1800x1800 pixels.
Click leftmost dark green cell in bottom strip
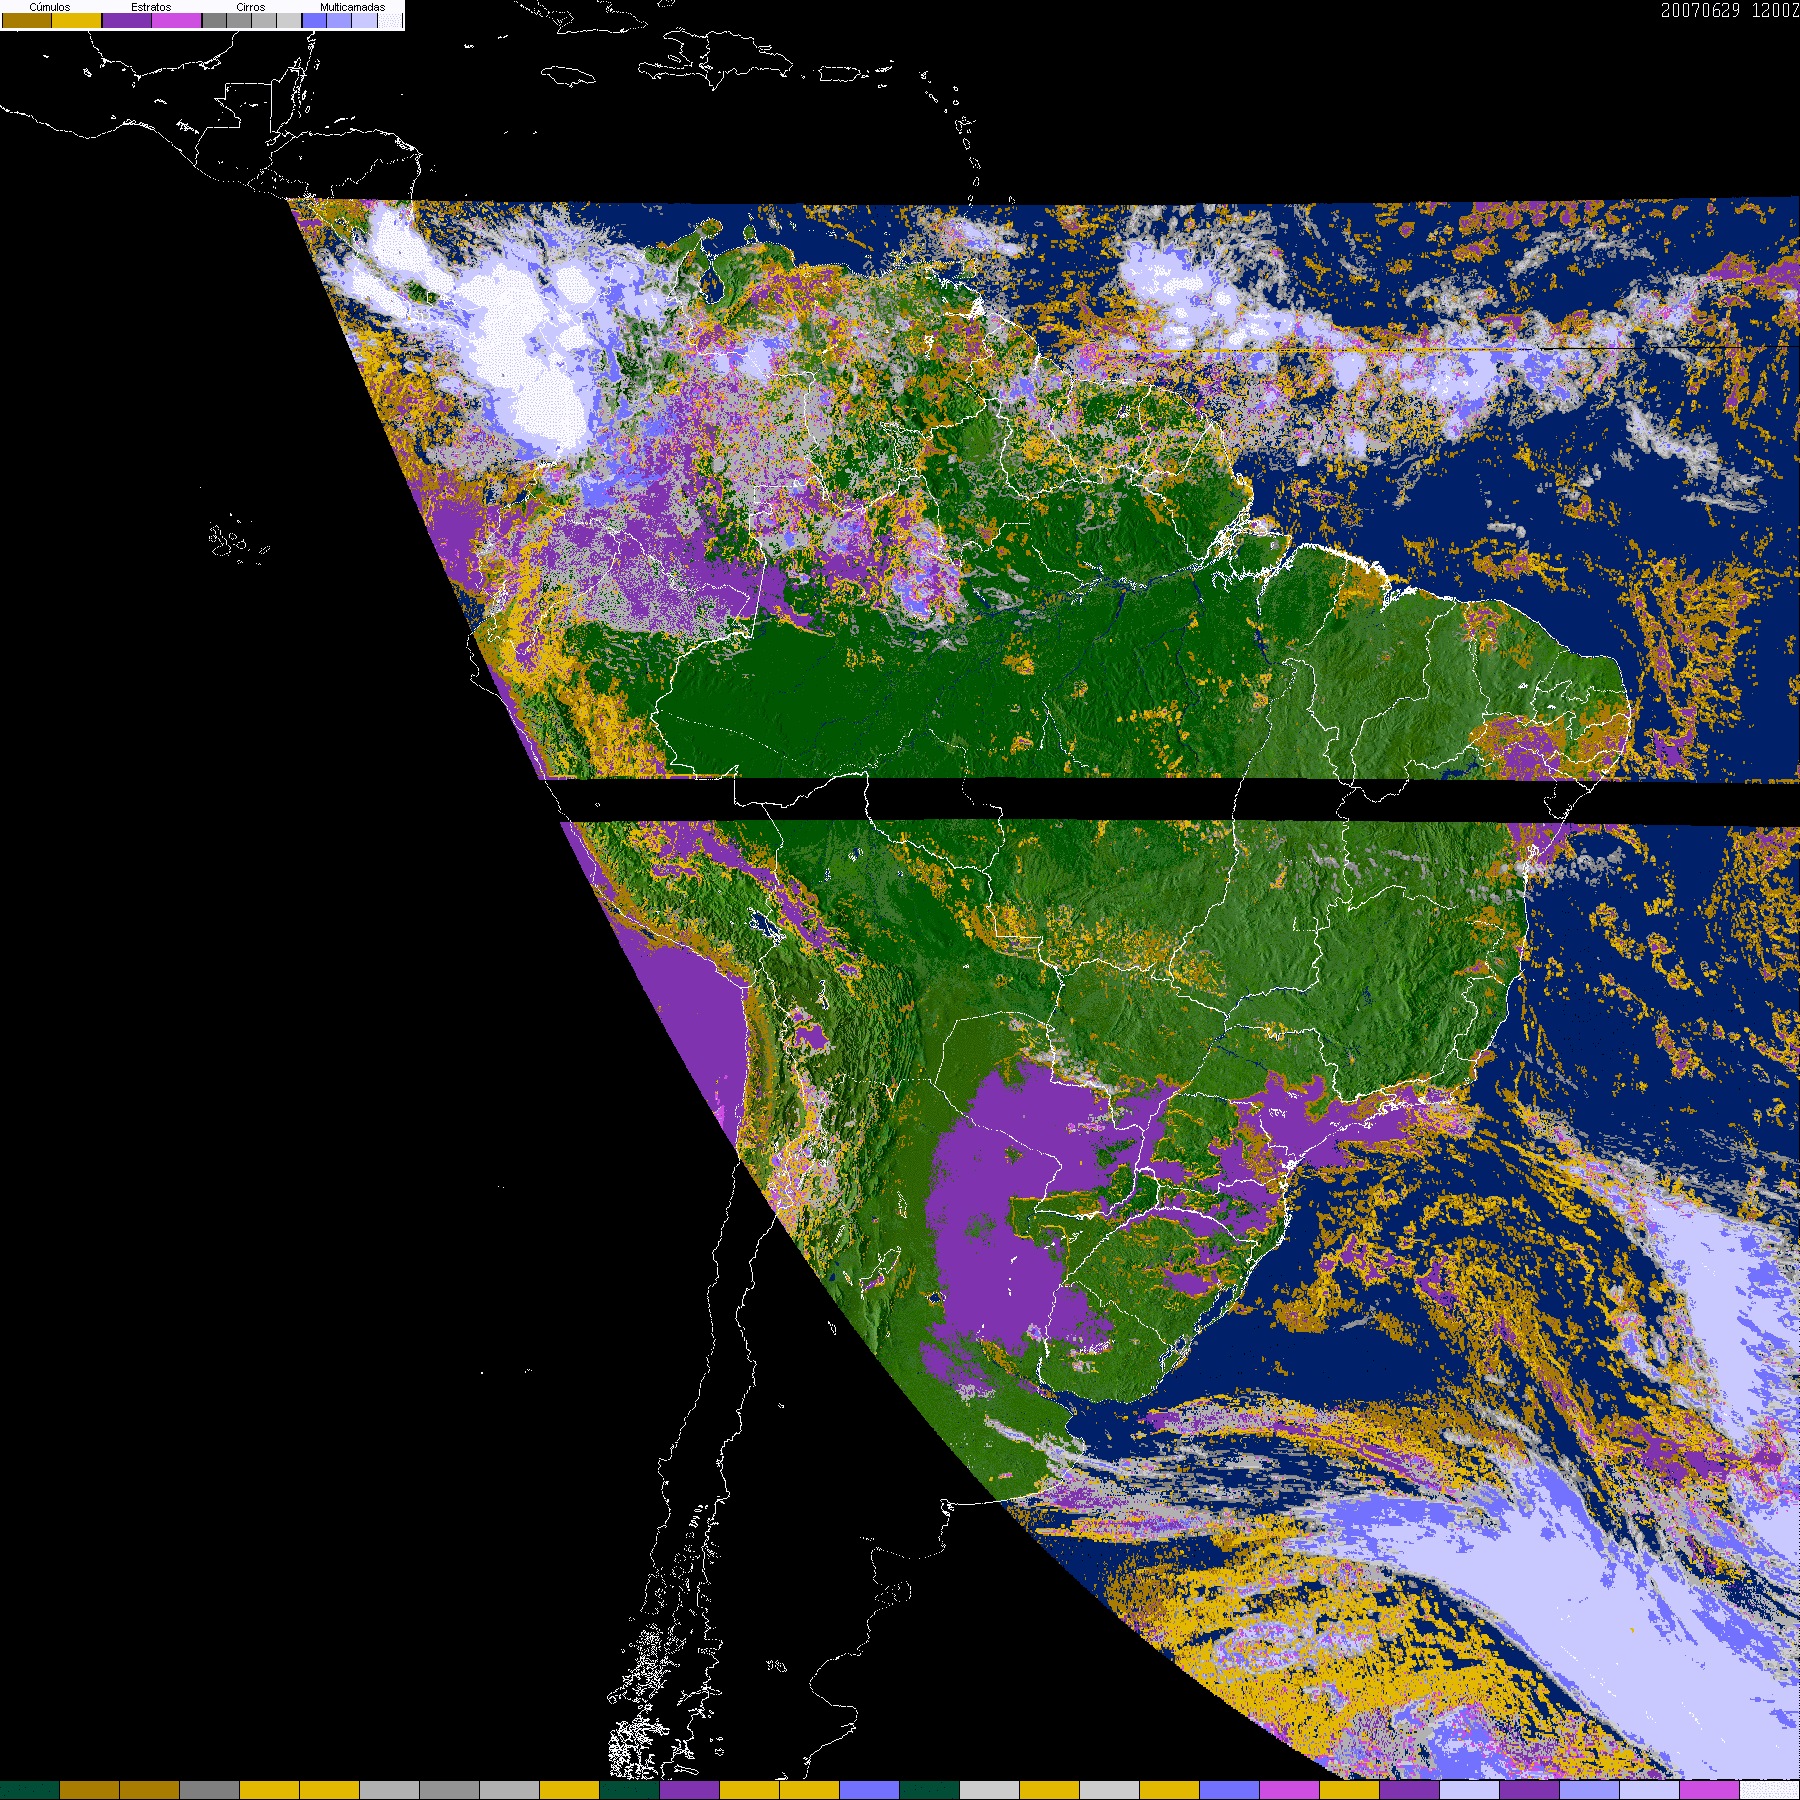tap(30, 1790)
